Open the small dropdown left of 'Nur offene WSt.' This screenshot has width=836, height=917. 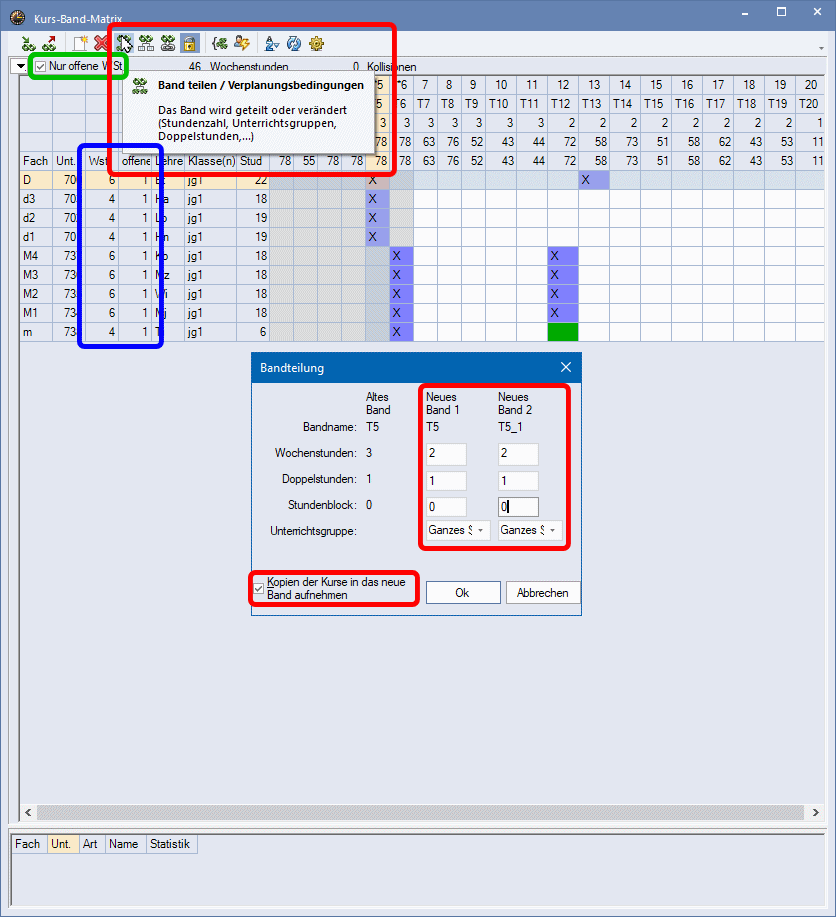19,66
